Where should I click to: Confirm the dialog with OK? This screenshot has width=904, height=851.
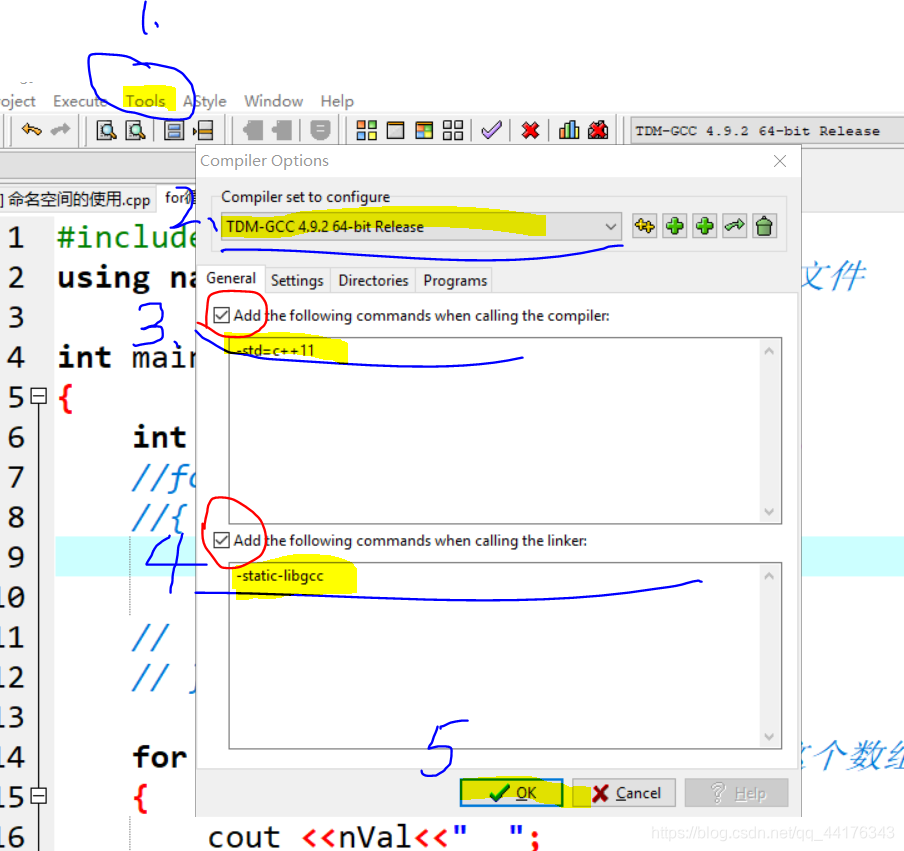point(511,793)
